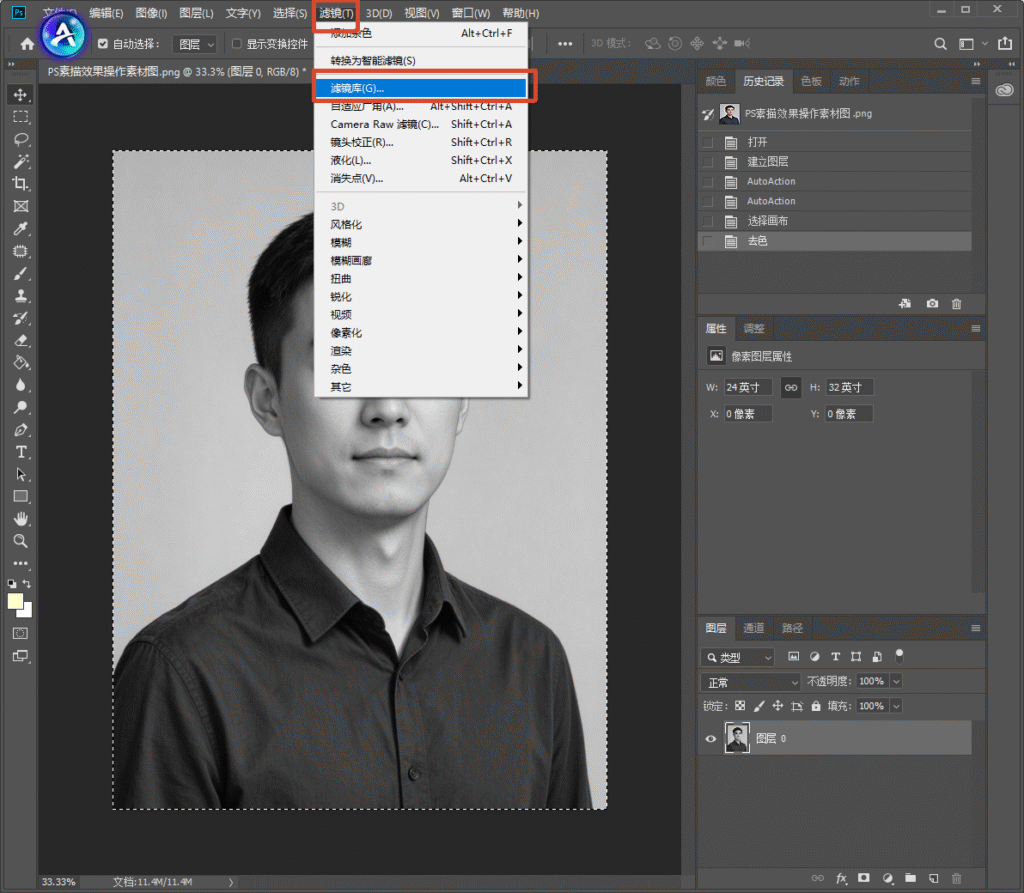Create new snapshot with camera icon
This screenshot has width=1024, height=893.
932,304
